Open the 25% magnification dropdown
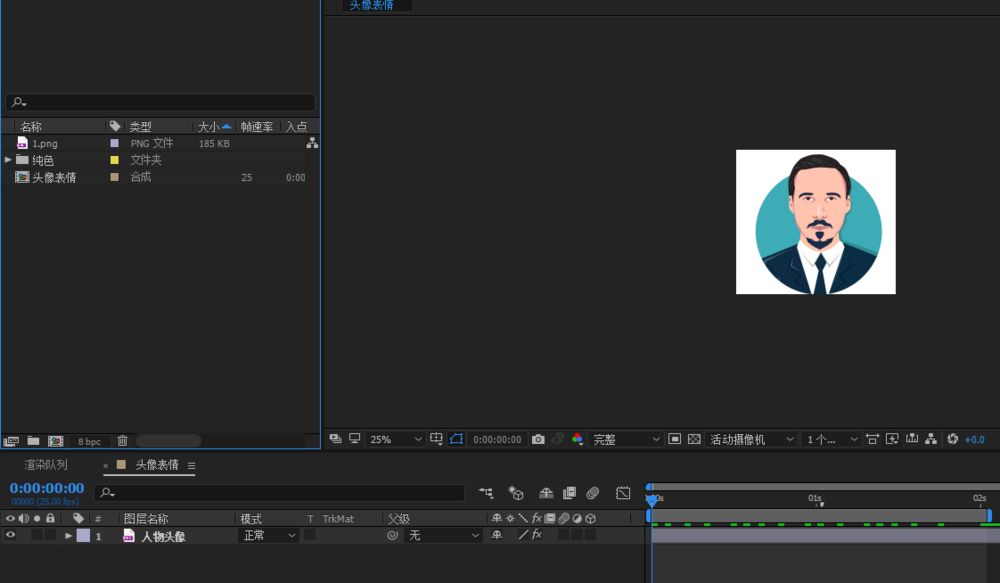This screenshot has height=583, width=1000. 395,439
